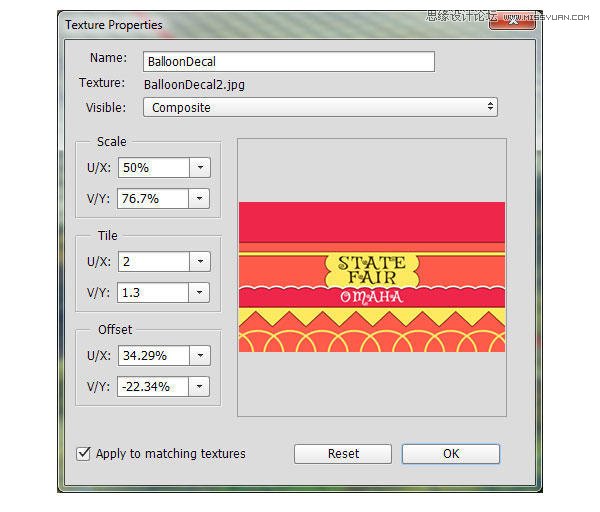Expand the Scale V/Y dropdown arrow
Image resolution: width=600 pixels, height=512 pixels.
(199, 198)
